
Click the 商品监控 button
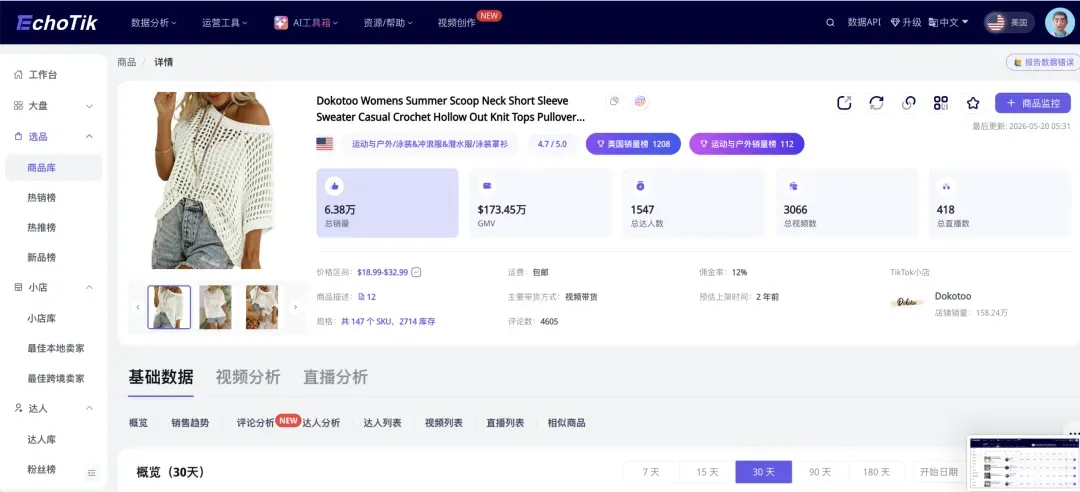point(1032,103)
